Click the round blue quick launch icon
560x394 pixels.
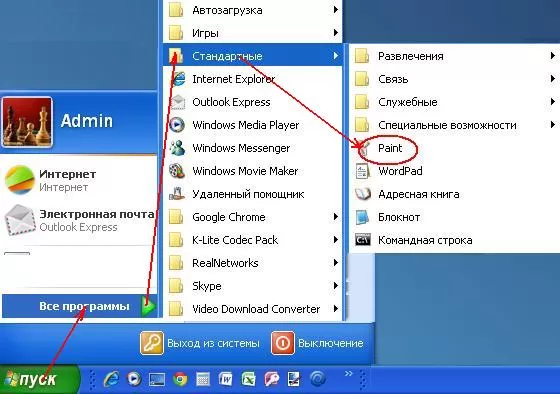[x=318, y=379]
